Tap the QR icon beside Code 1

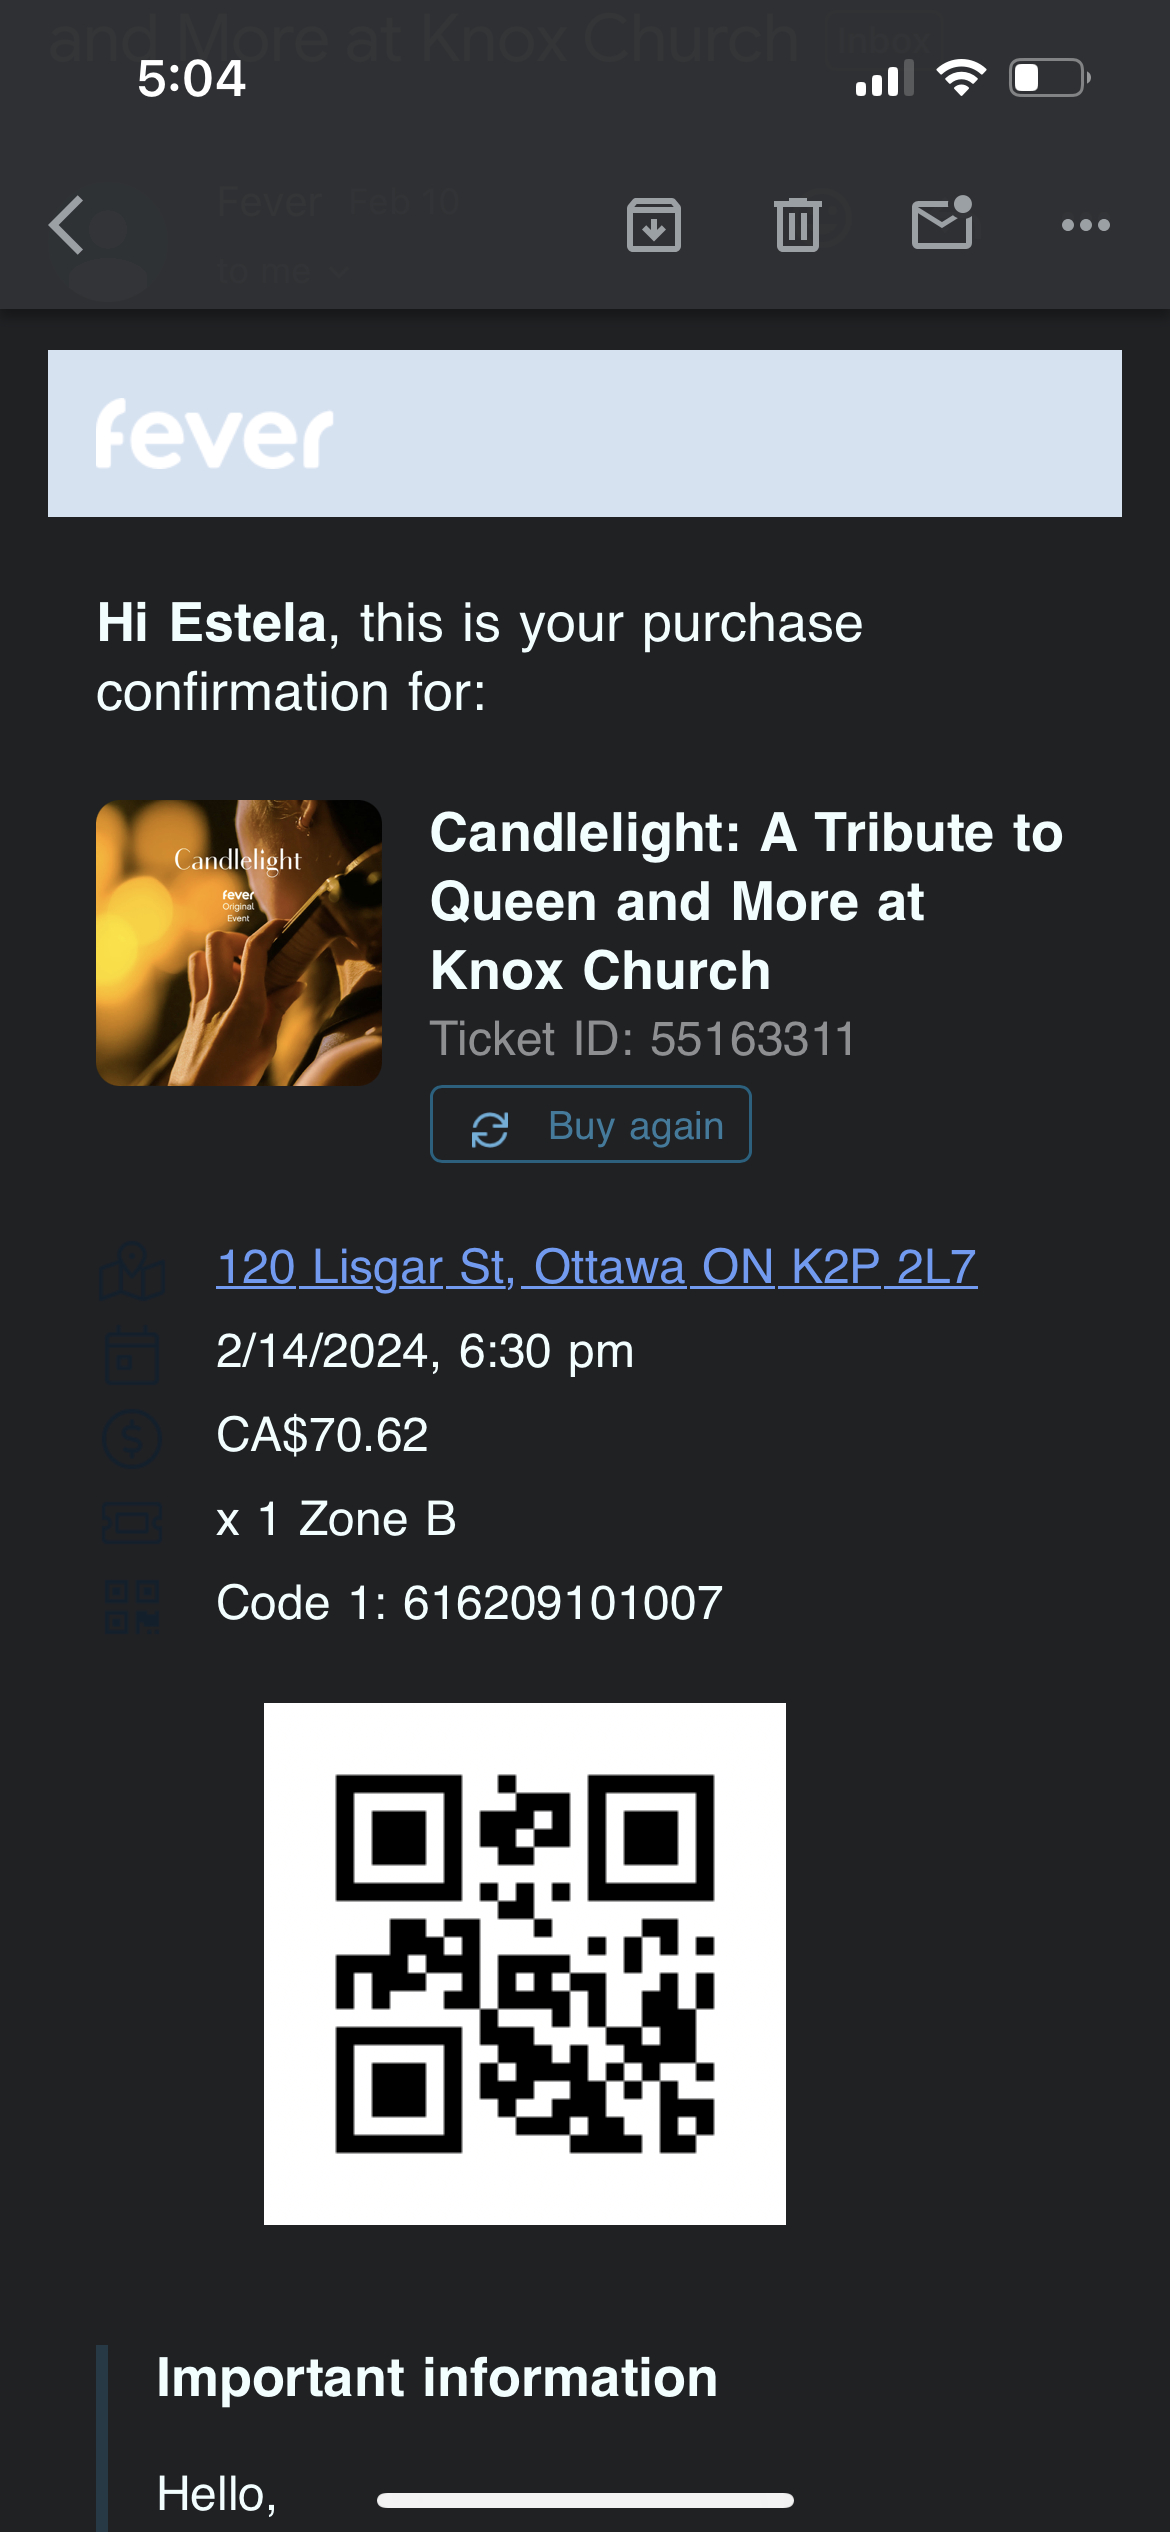click(x=132, y=1605)
